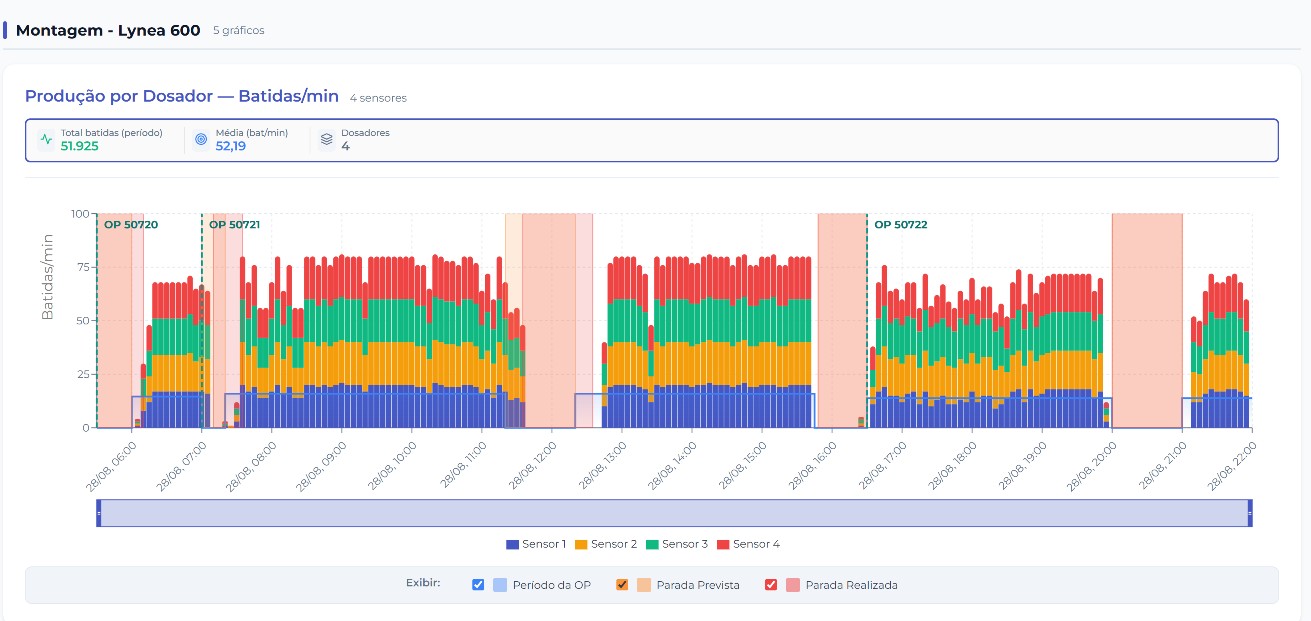Screen dimensions: 1311x621
Task: Click the "Dosadores" stat label
Action: 365,132
